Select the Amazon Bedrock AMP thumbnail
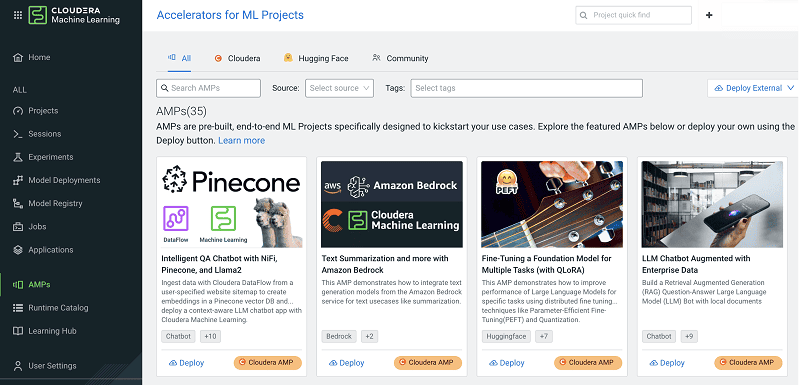800x385 pixels. tap(392, 204)
